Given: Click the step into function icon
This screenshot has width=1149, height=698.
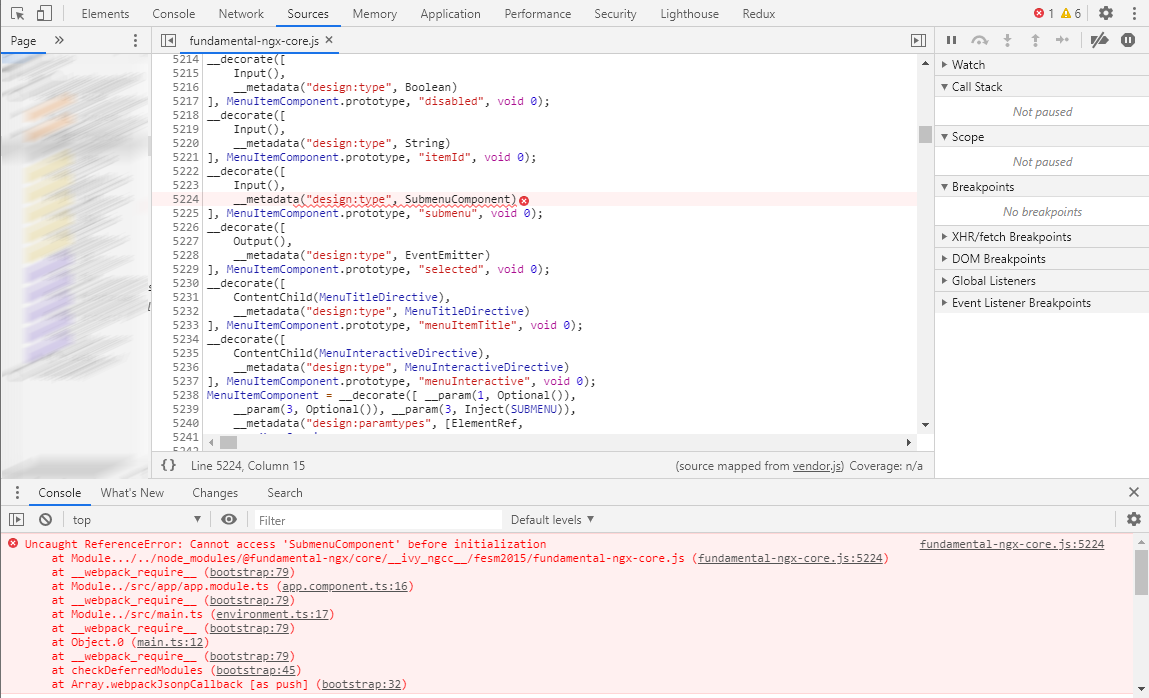Looking at the screenshot, I should (x=1008, y=40).
